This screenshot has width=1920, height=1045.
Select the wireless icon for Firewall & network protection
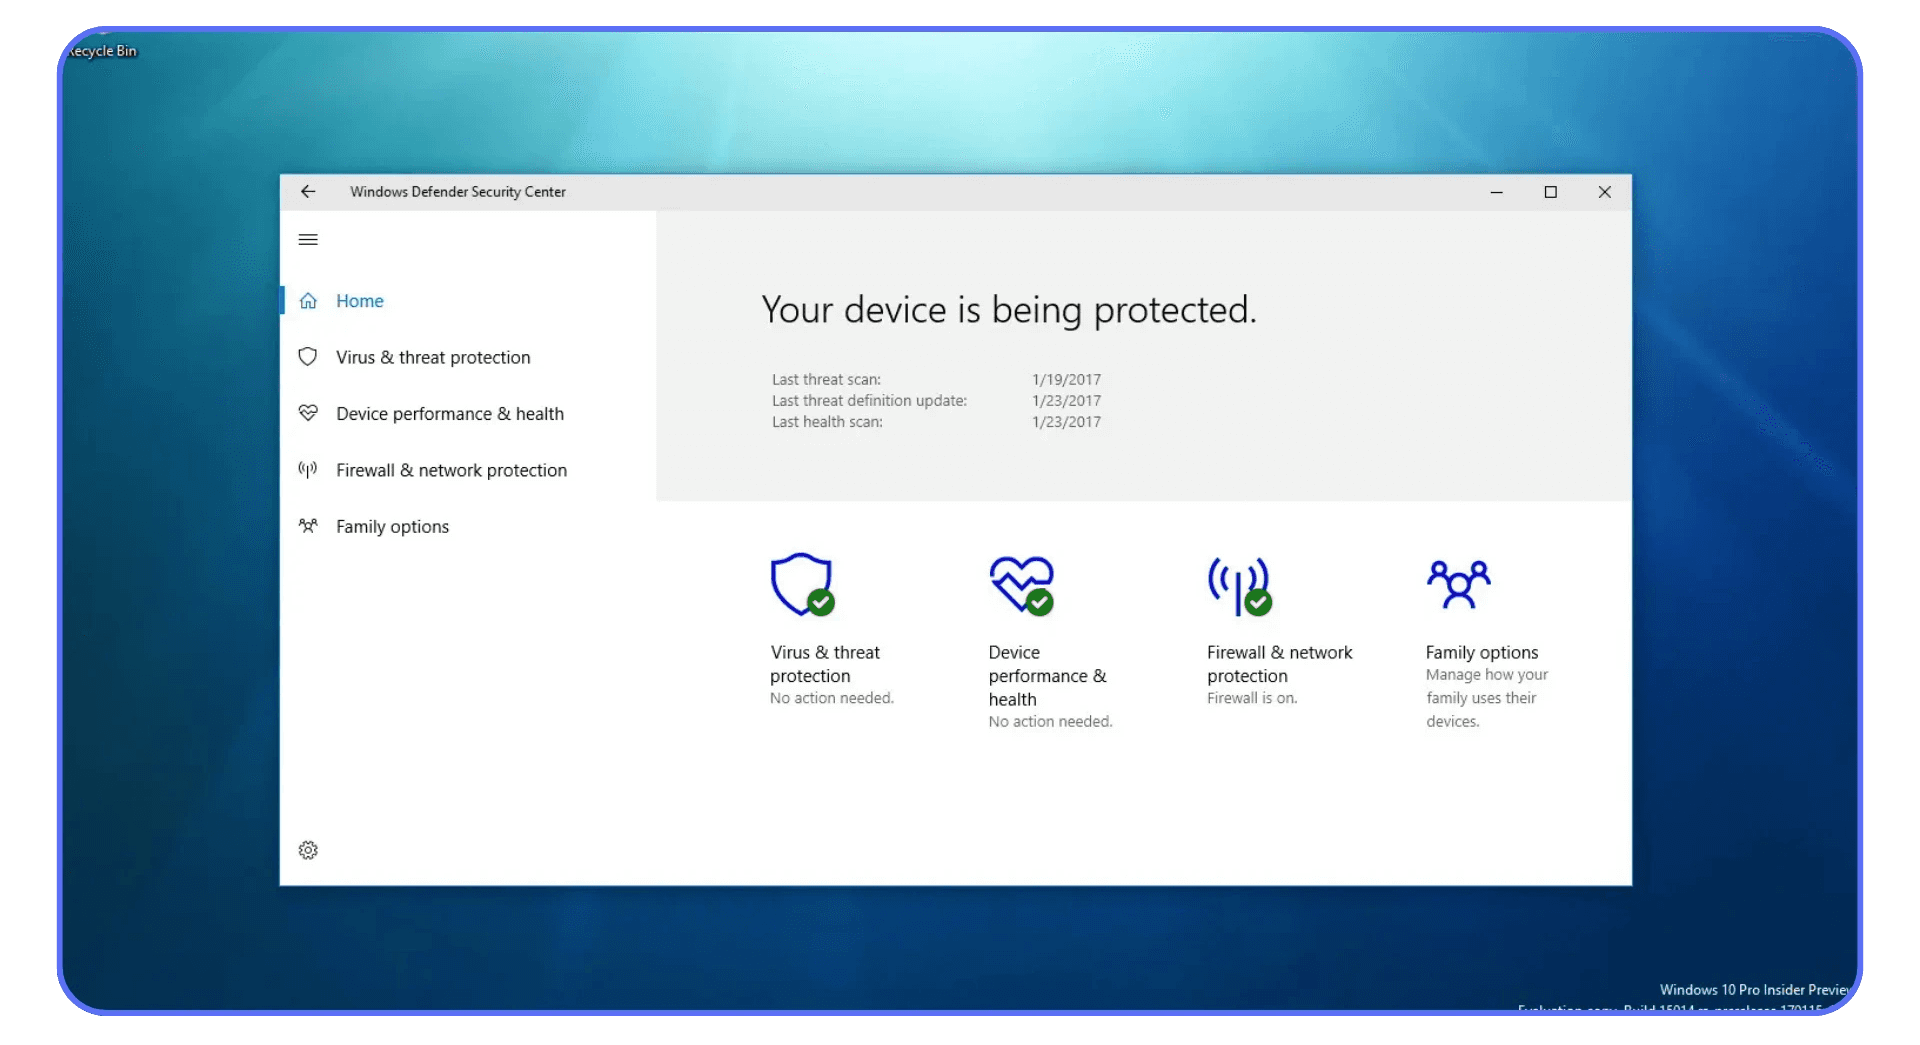1240,585
